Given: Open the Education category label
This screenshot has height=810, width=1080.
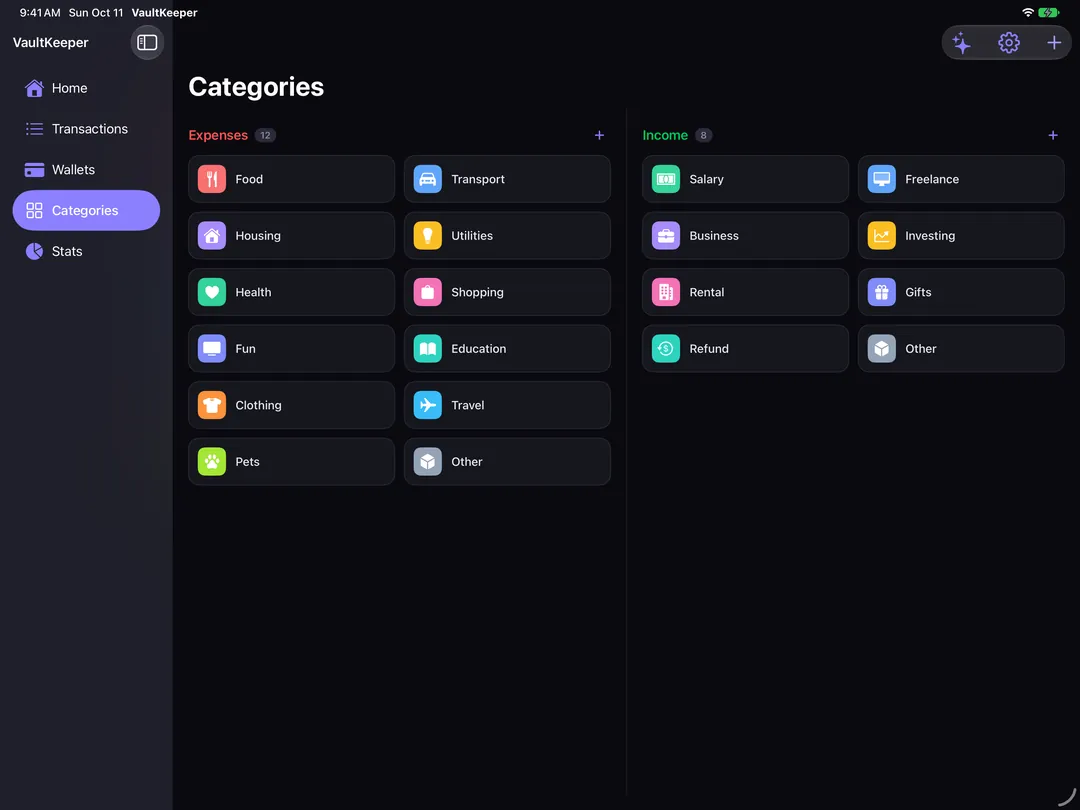Looking at the screenshot, I should point(478,349).
